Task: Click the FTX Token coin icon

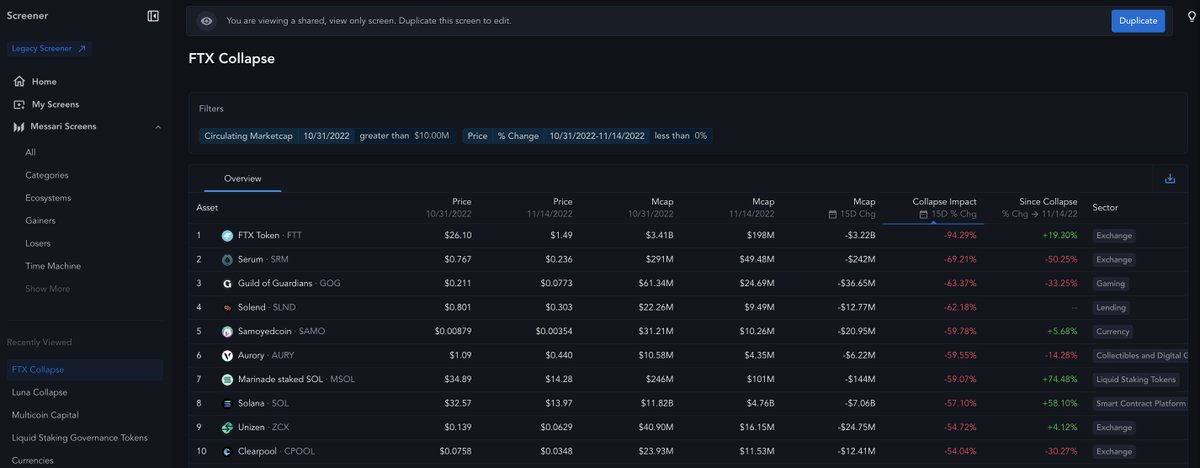Action: [227, 236]
